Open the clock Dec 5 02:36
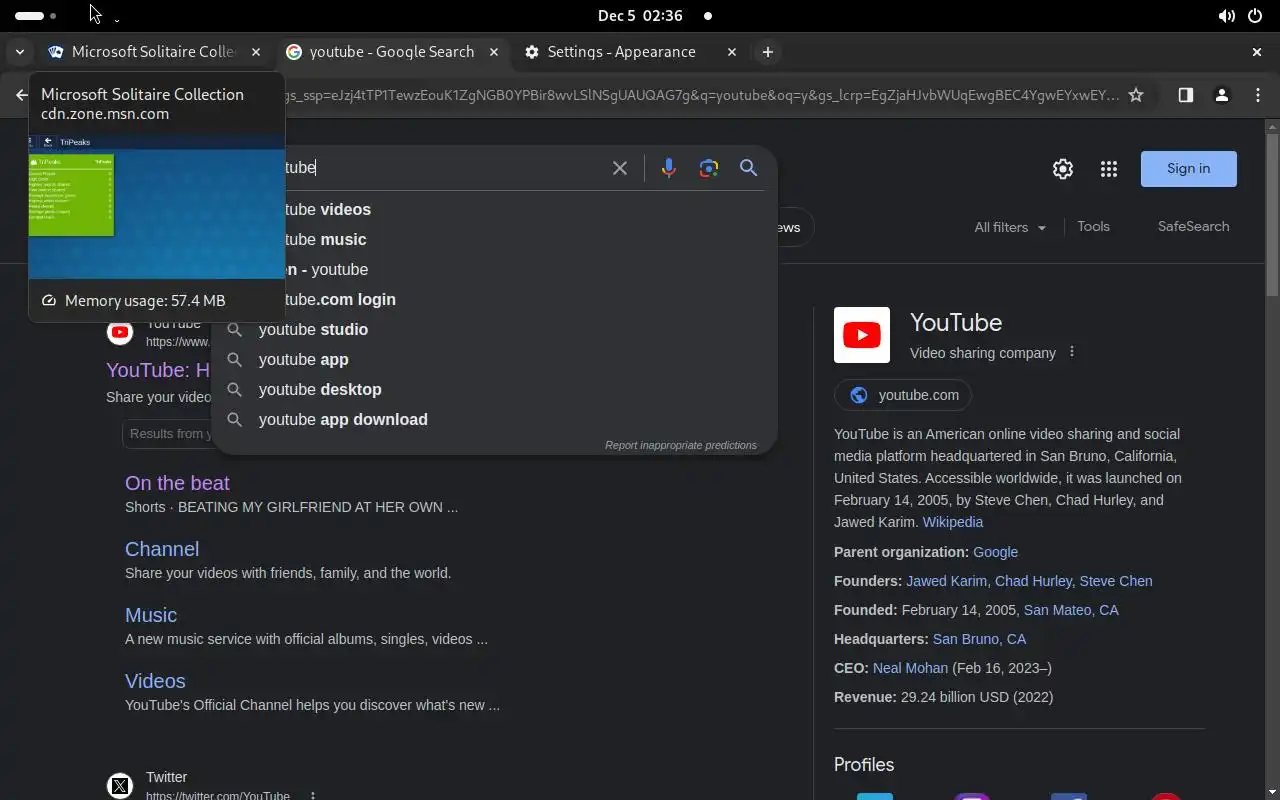1280x800 pixels. [640, 16]
